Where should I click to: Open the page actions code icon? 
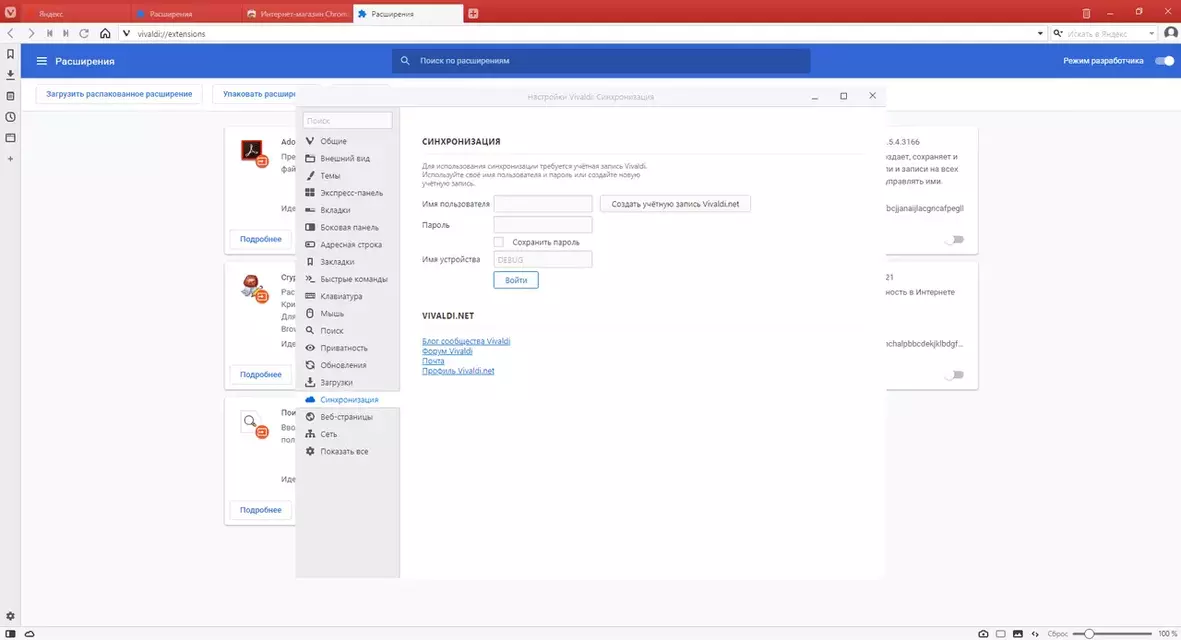point(1035,634)
